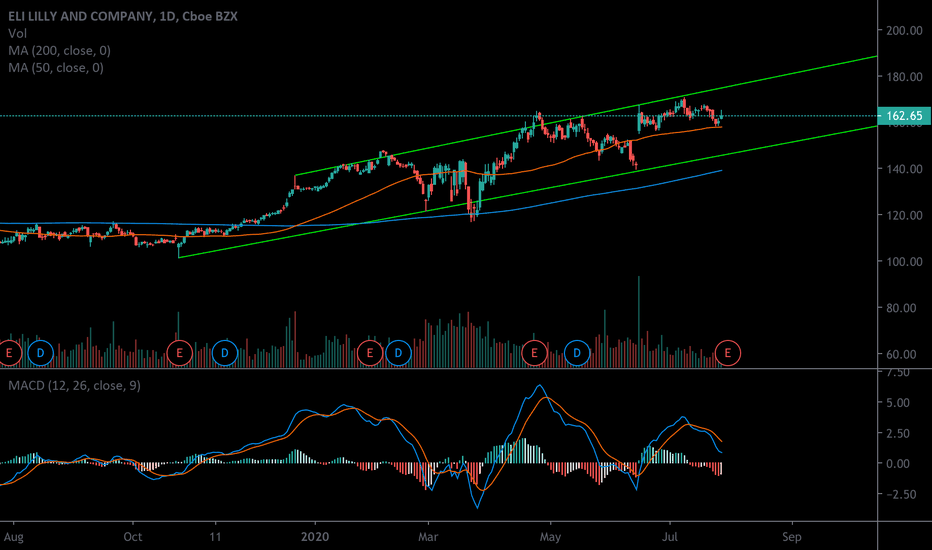Select the earnings marker after 2020 label

tap(370, 353)
